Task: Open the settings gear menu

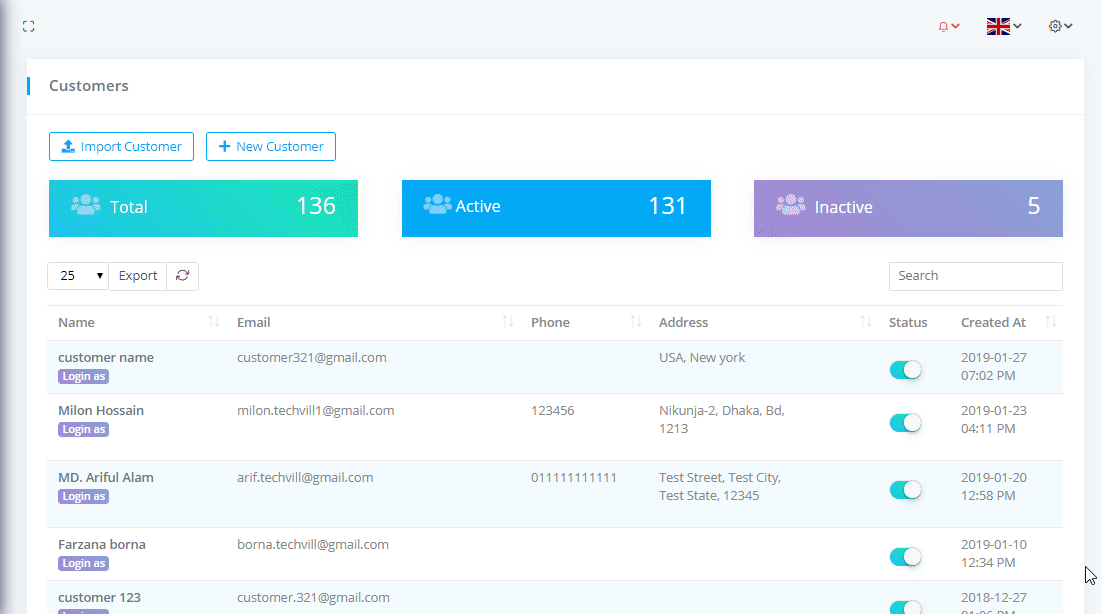Action: click(1060, 26)
